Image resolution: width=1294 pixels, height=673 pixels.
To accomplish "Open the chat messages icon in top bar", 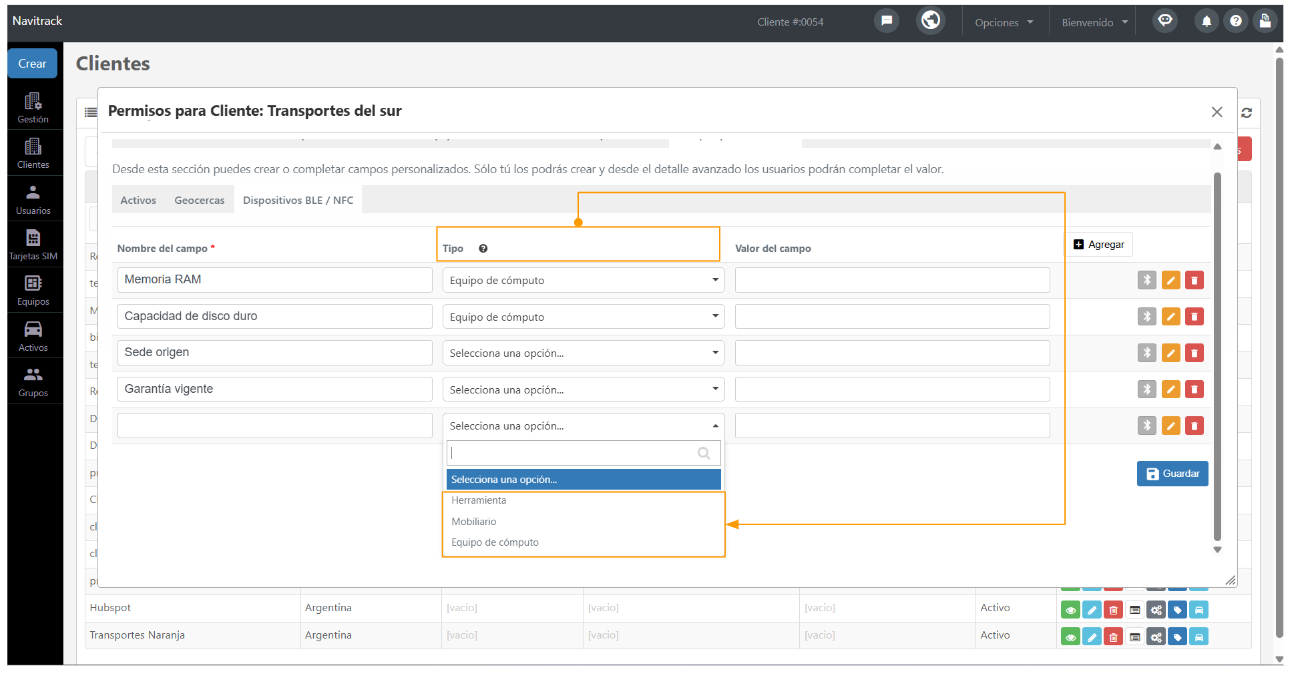I will (x=886, y=21).
